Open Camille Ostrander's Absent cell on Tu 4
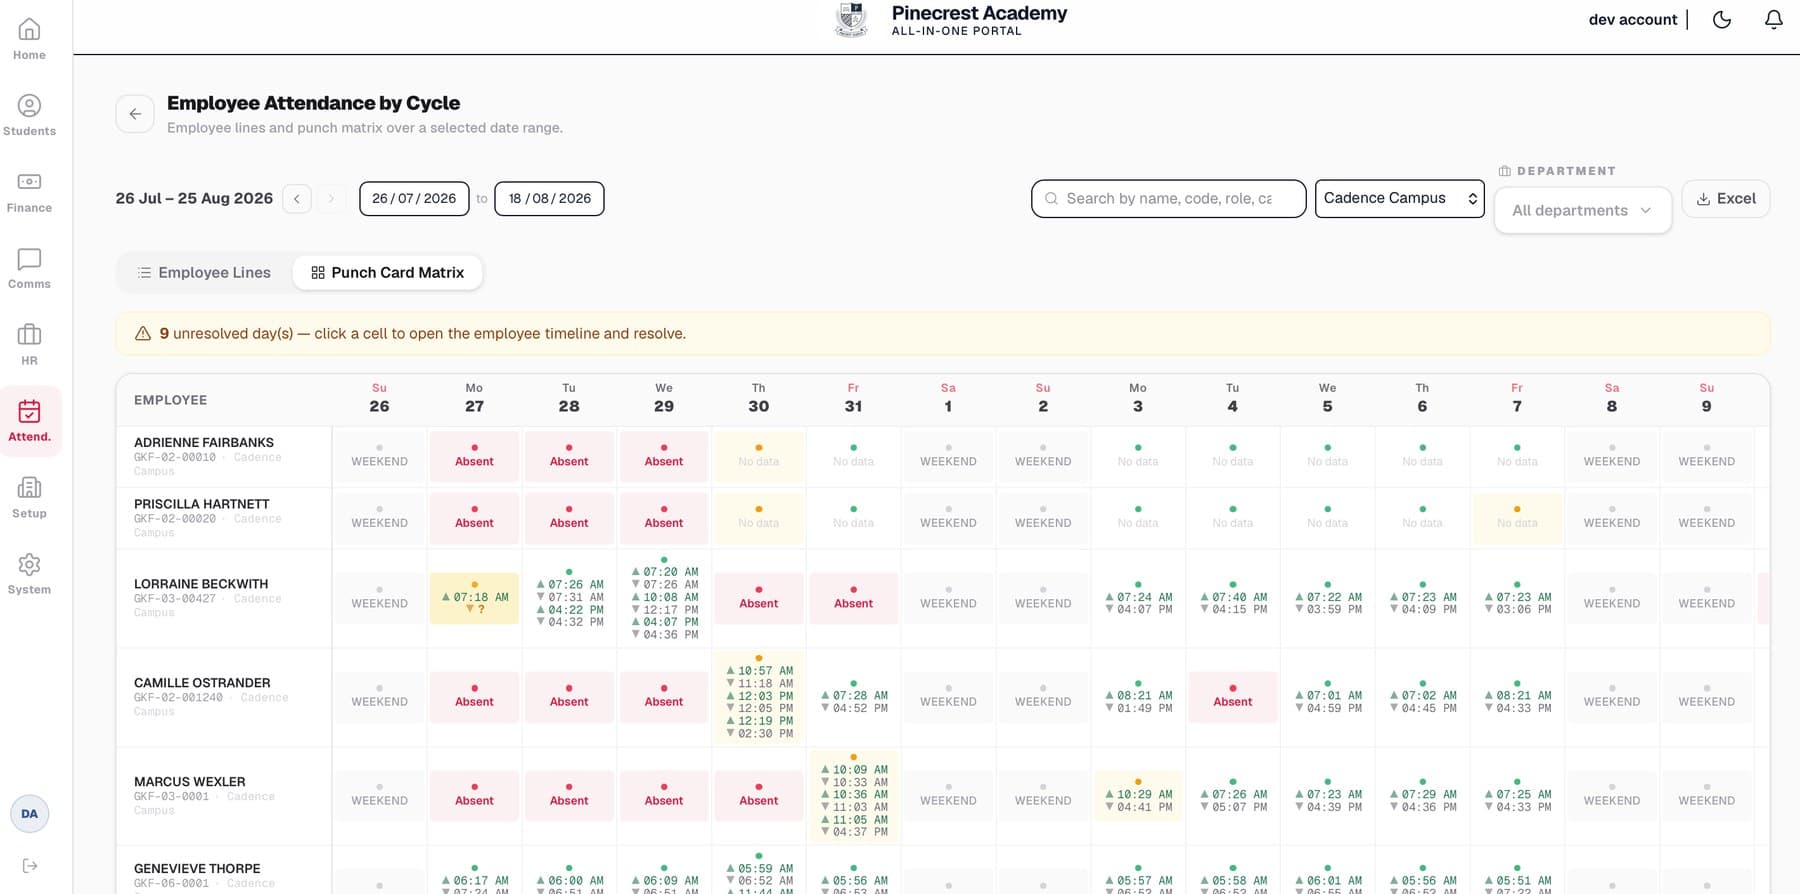The height and width of the screenshot is (894, 1800). 1232,696
